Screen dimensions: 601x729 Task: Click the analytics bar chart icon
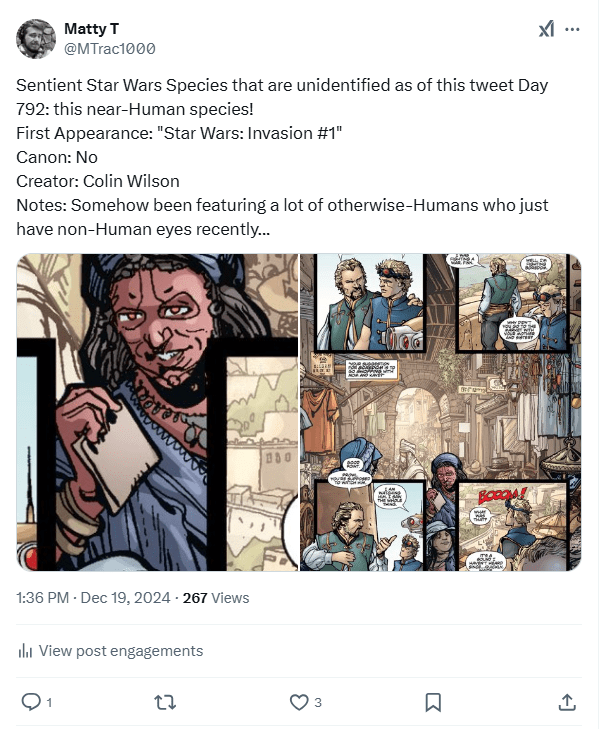point(25,651)
